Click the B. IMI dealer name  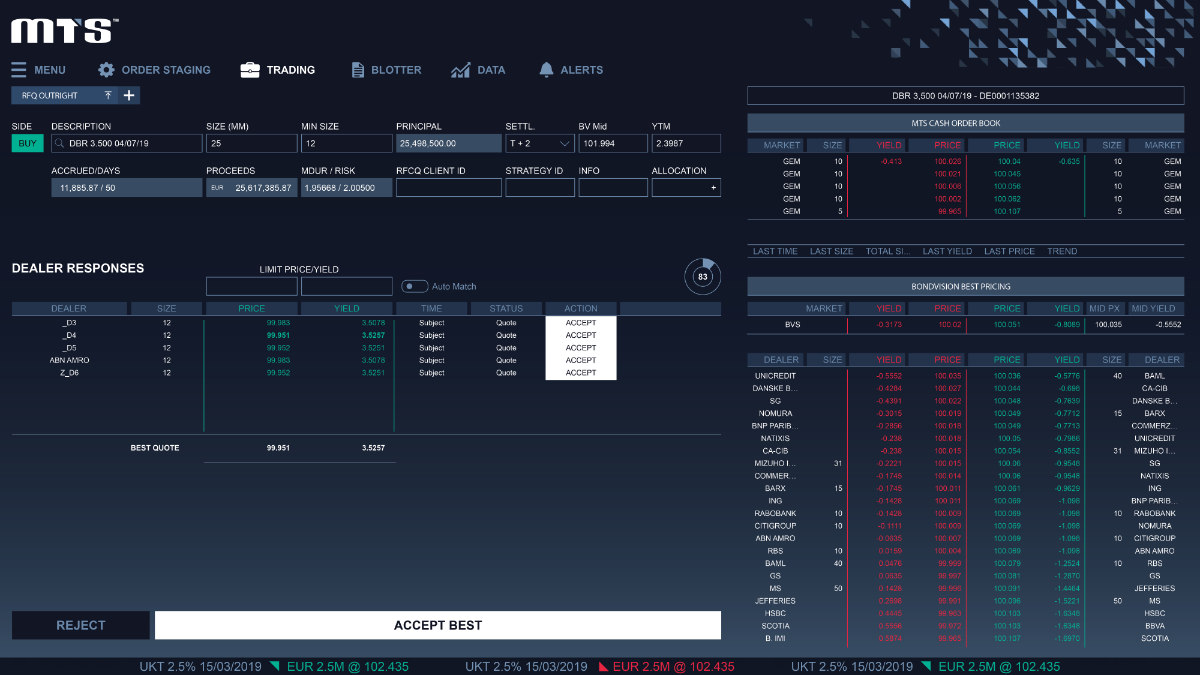[x=775, y=638]
